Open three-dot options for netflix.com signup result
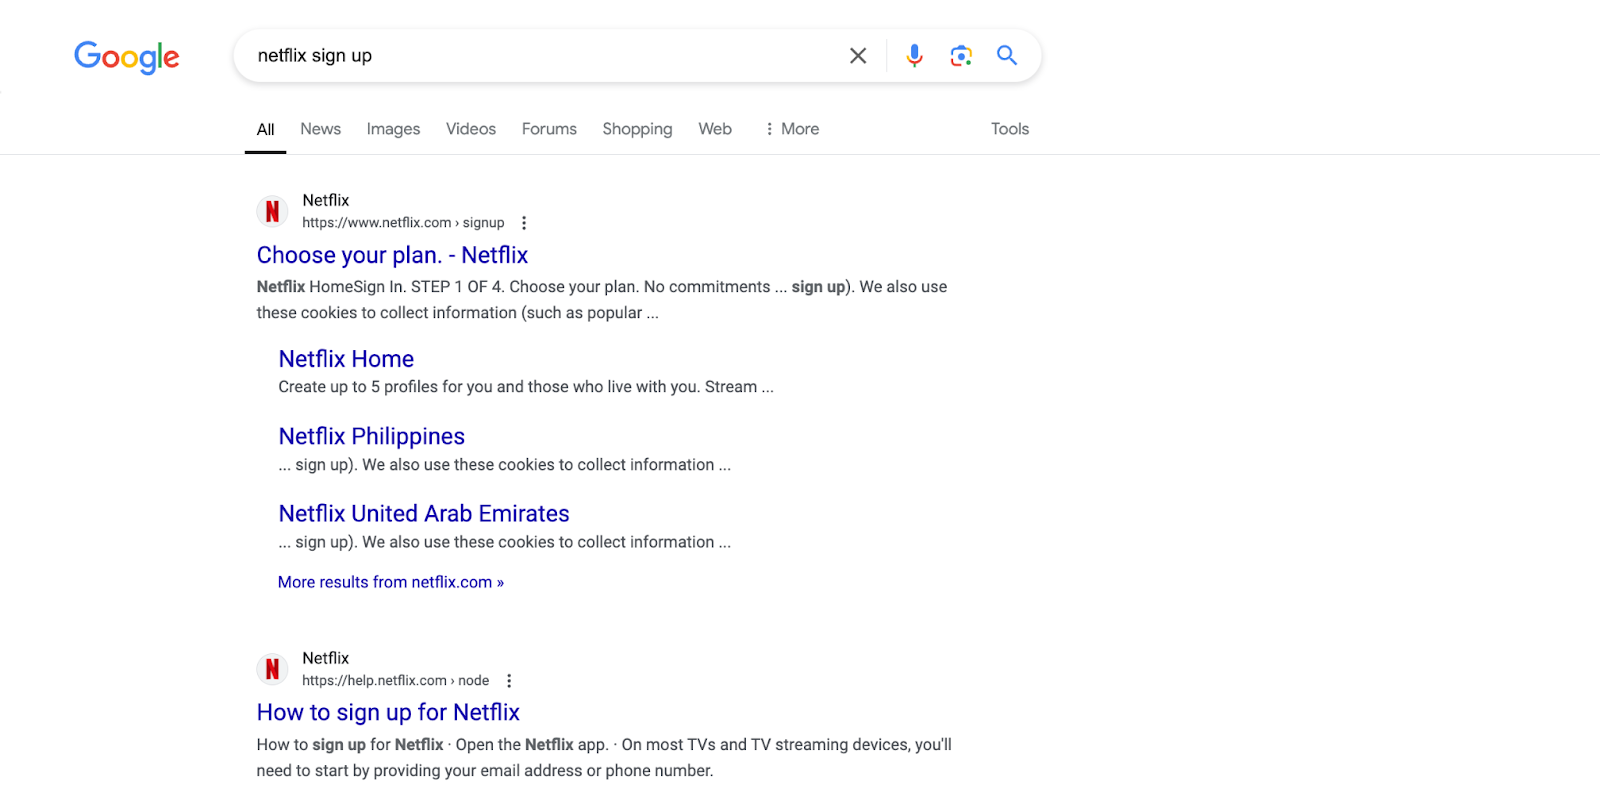This screenshot has width=1600, height=808. pos(524,223)
